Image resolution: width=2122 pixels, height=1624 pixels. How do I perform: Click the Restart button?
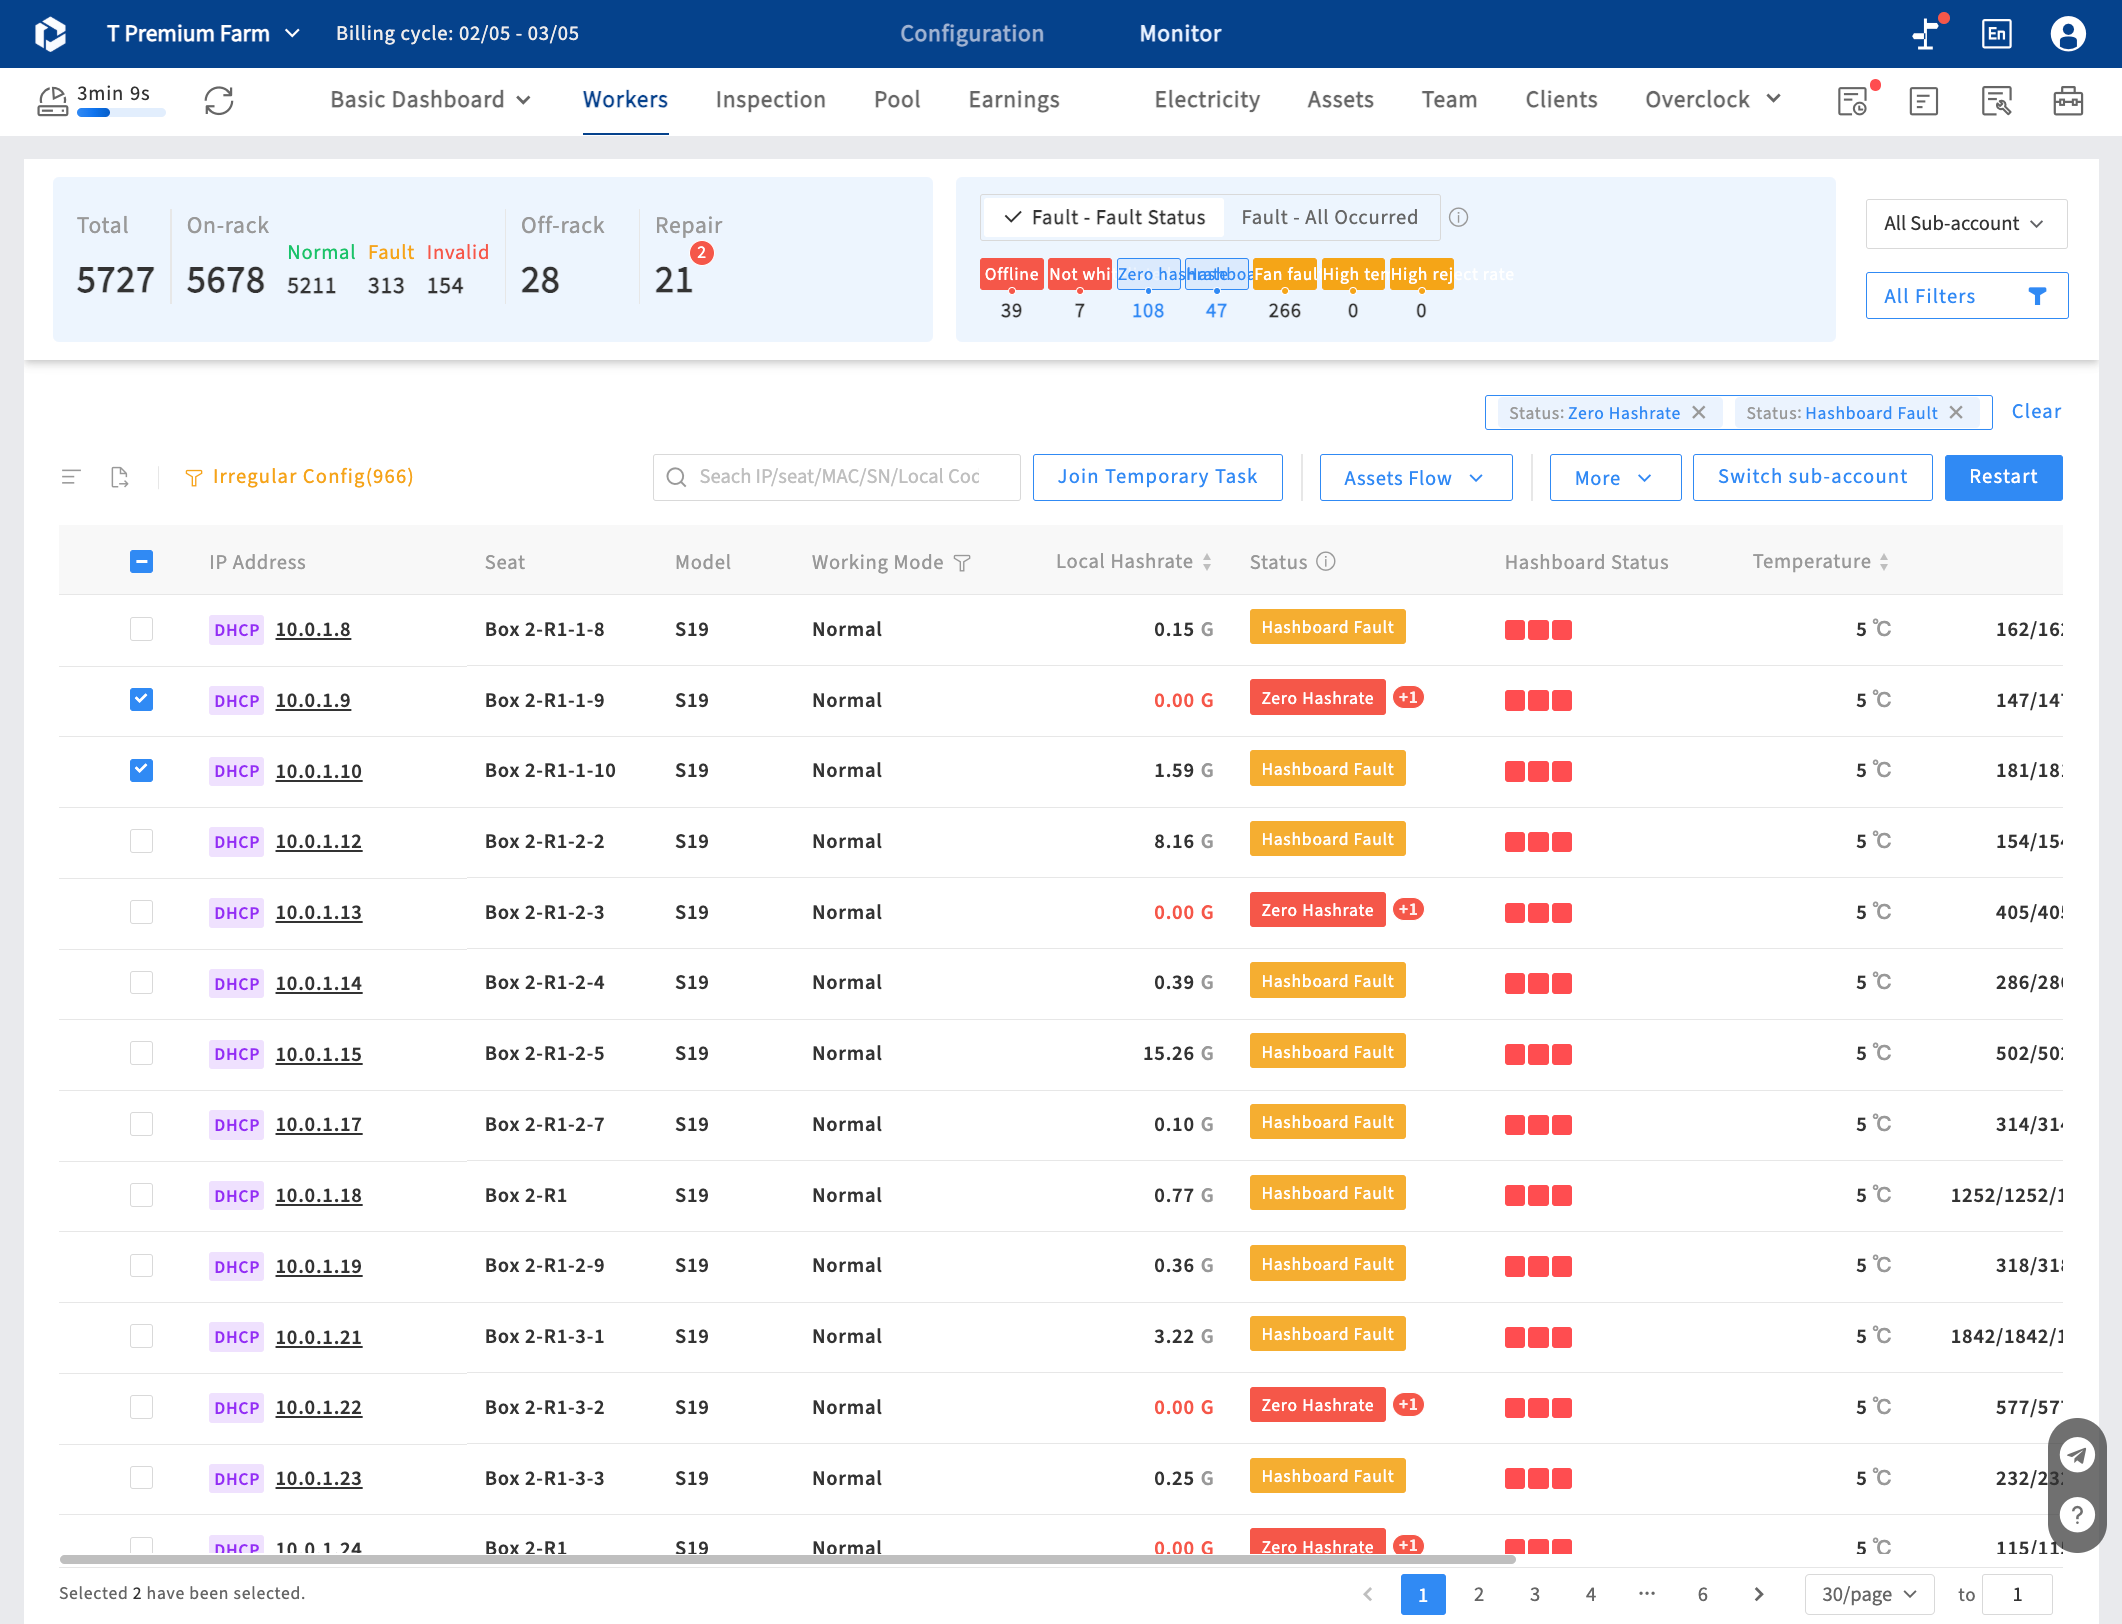tap(2003, 477)
